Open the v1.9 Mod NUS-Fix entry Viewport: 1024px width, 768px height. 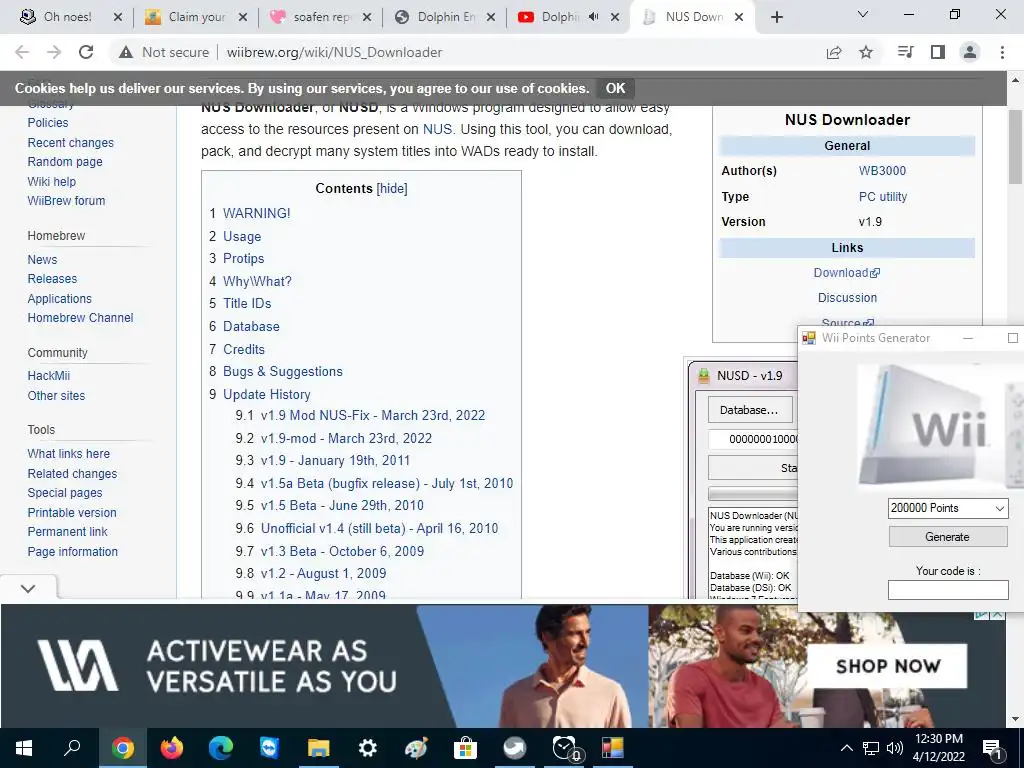point(373,415)
